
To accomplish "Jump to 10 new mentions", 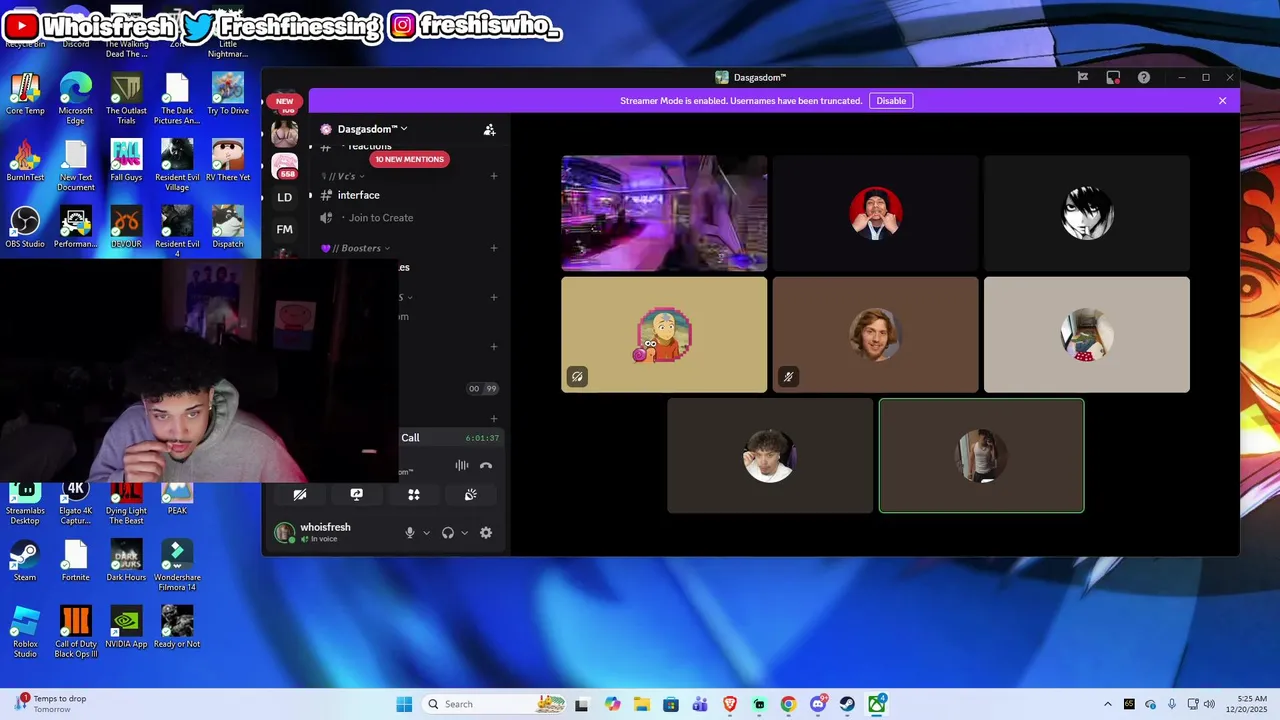I will (x=409, y=159).
